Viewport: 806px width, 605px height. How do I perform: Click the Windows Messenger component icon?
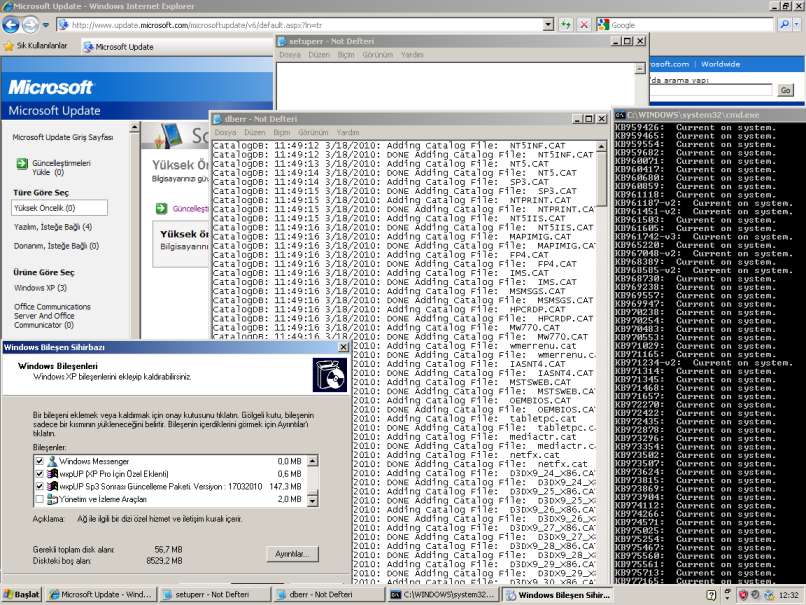[52, 461]
